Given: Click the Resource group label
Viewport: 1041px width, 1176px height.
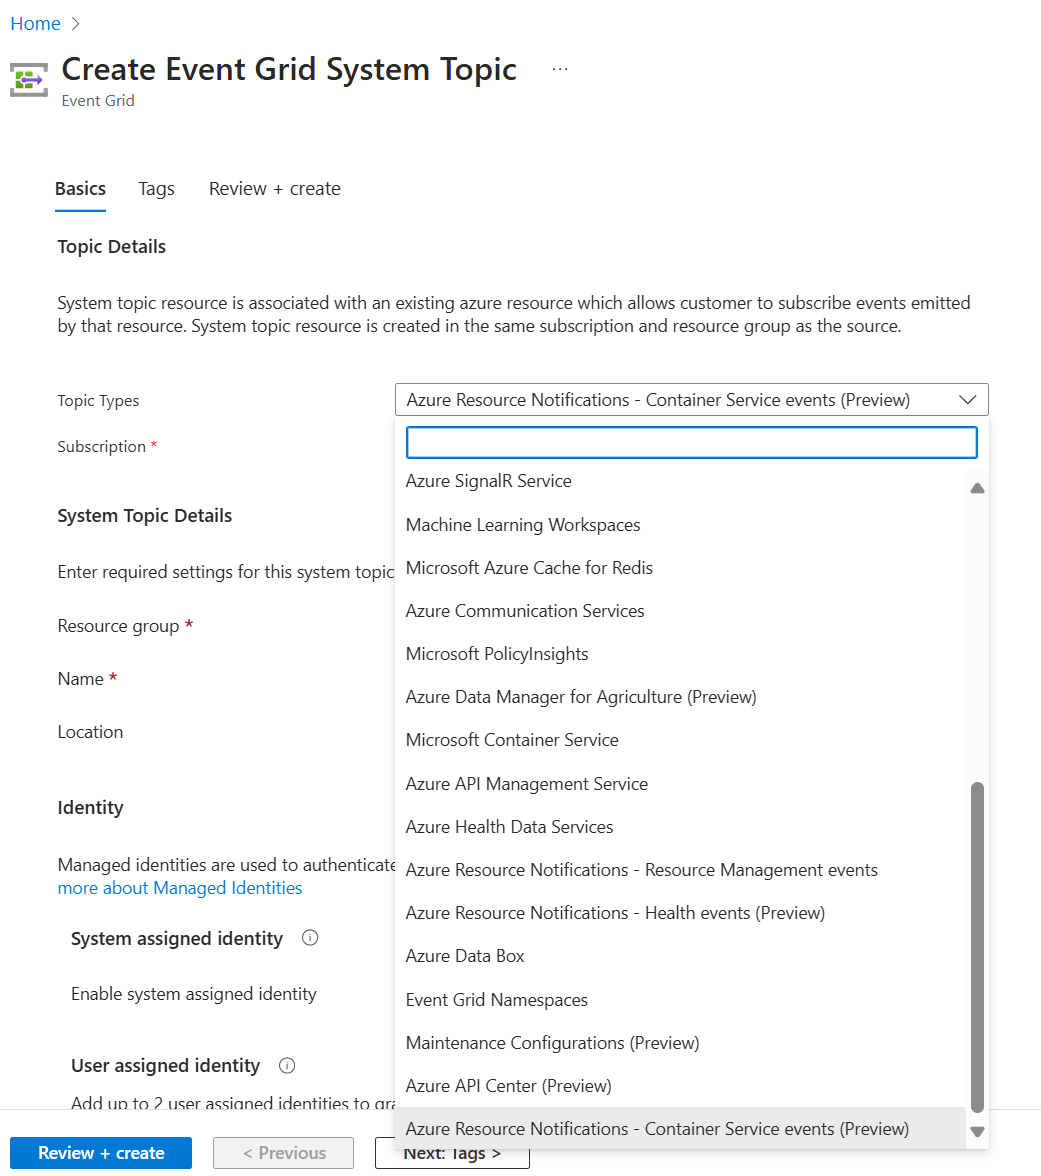Looking at the screenshot, I should pyautogui.click(x=118, y=626).
